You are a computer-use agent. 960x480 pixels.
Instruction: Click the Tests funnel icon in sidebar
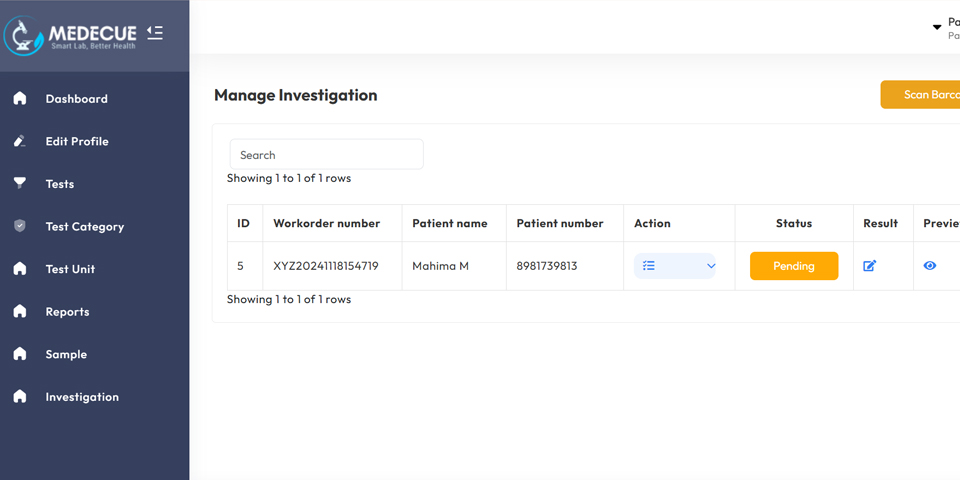tap(20, 184)
